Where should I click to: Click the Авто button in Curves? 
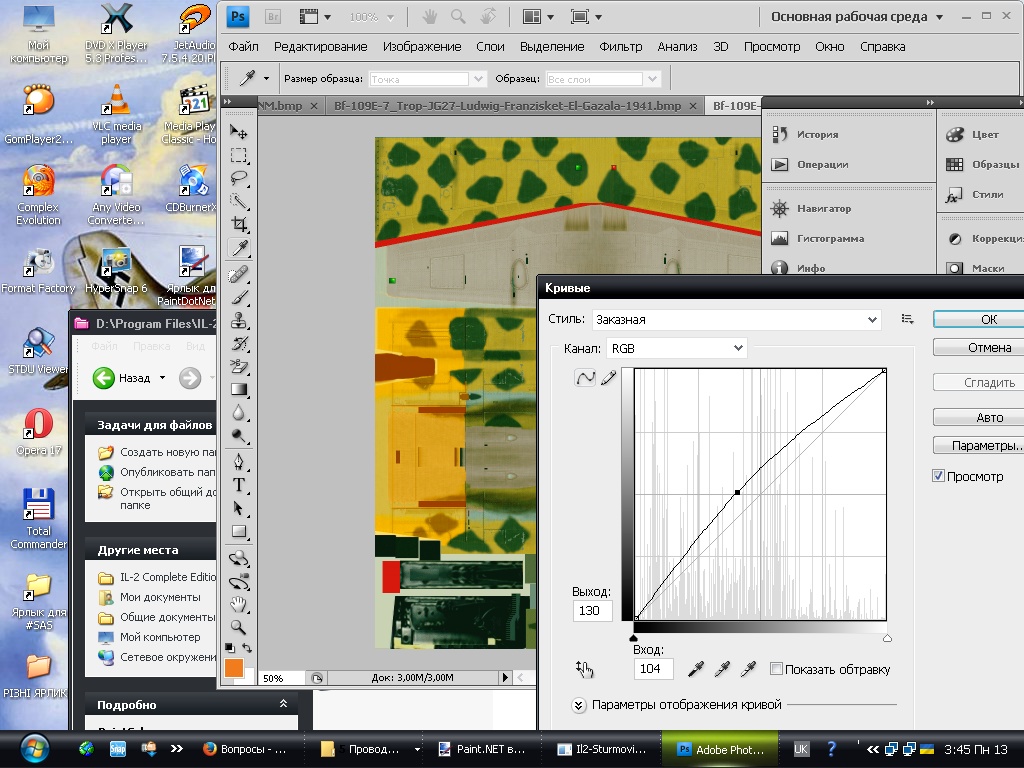tap(988, 417)
